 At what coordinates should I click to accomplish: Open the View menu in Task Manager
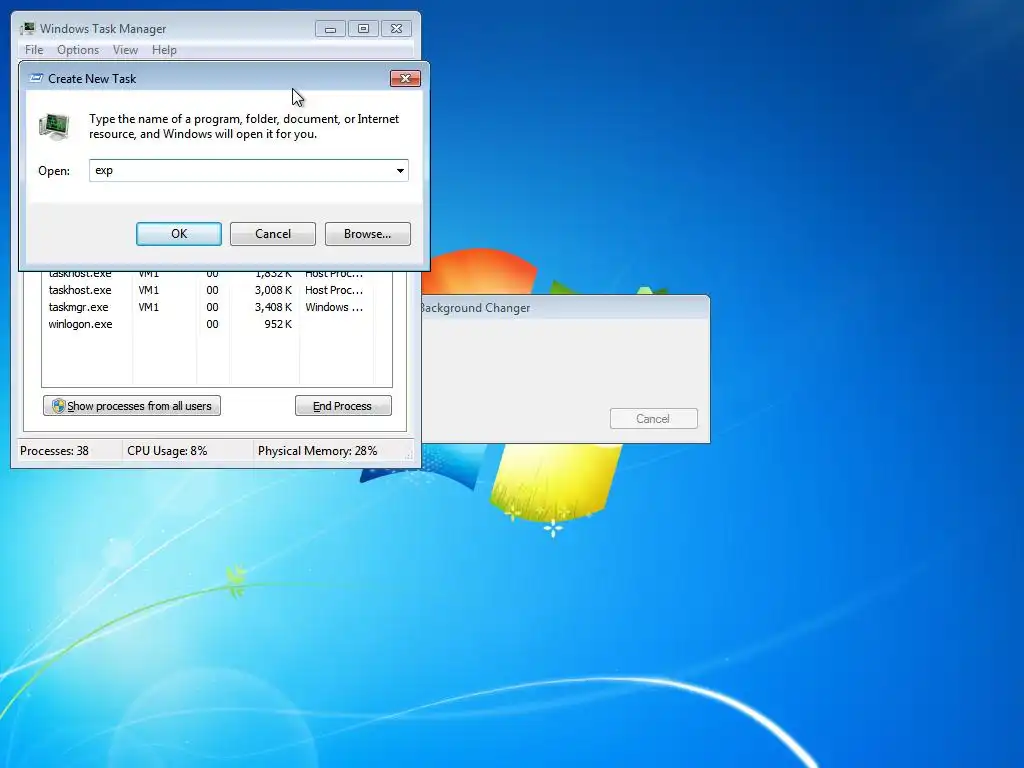coord(125,50)
